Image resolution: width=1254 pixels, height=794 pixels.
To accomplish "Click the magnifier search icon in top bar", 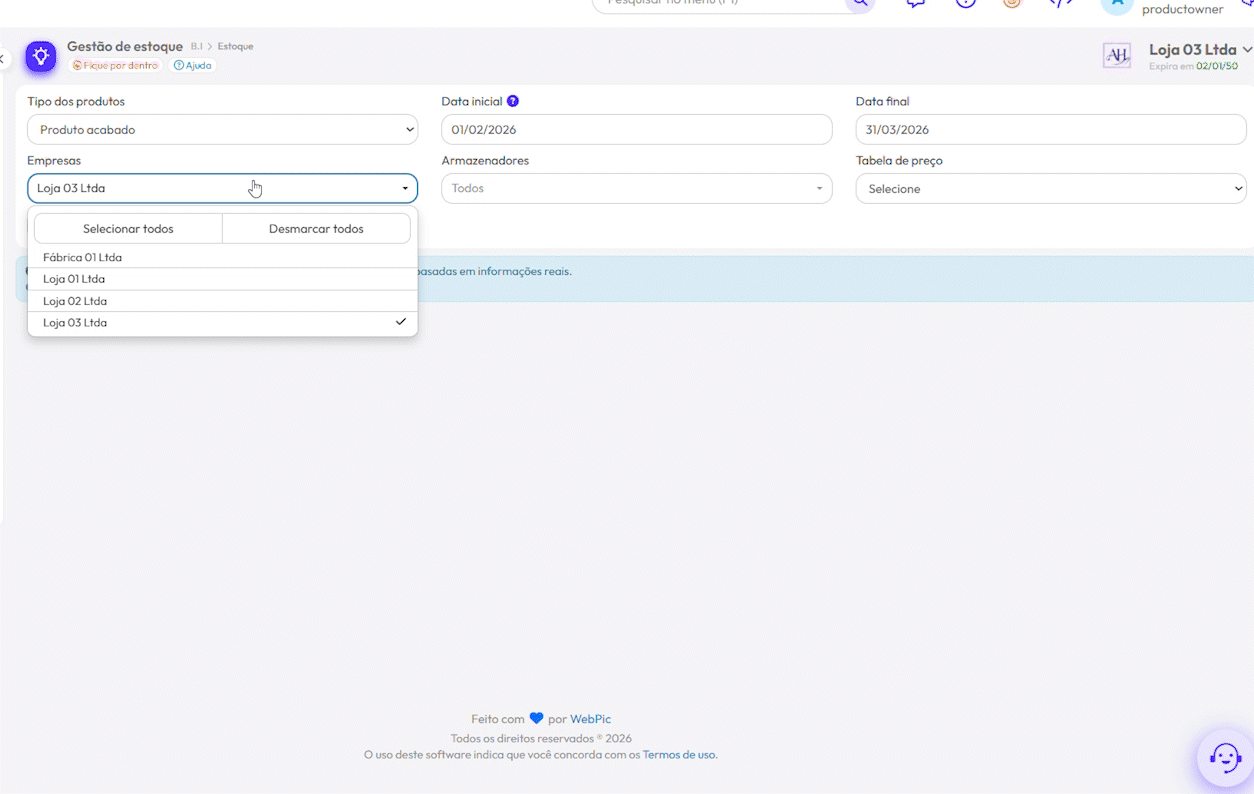I will coord(858,3).
